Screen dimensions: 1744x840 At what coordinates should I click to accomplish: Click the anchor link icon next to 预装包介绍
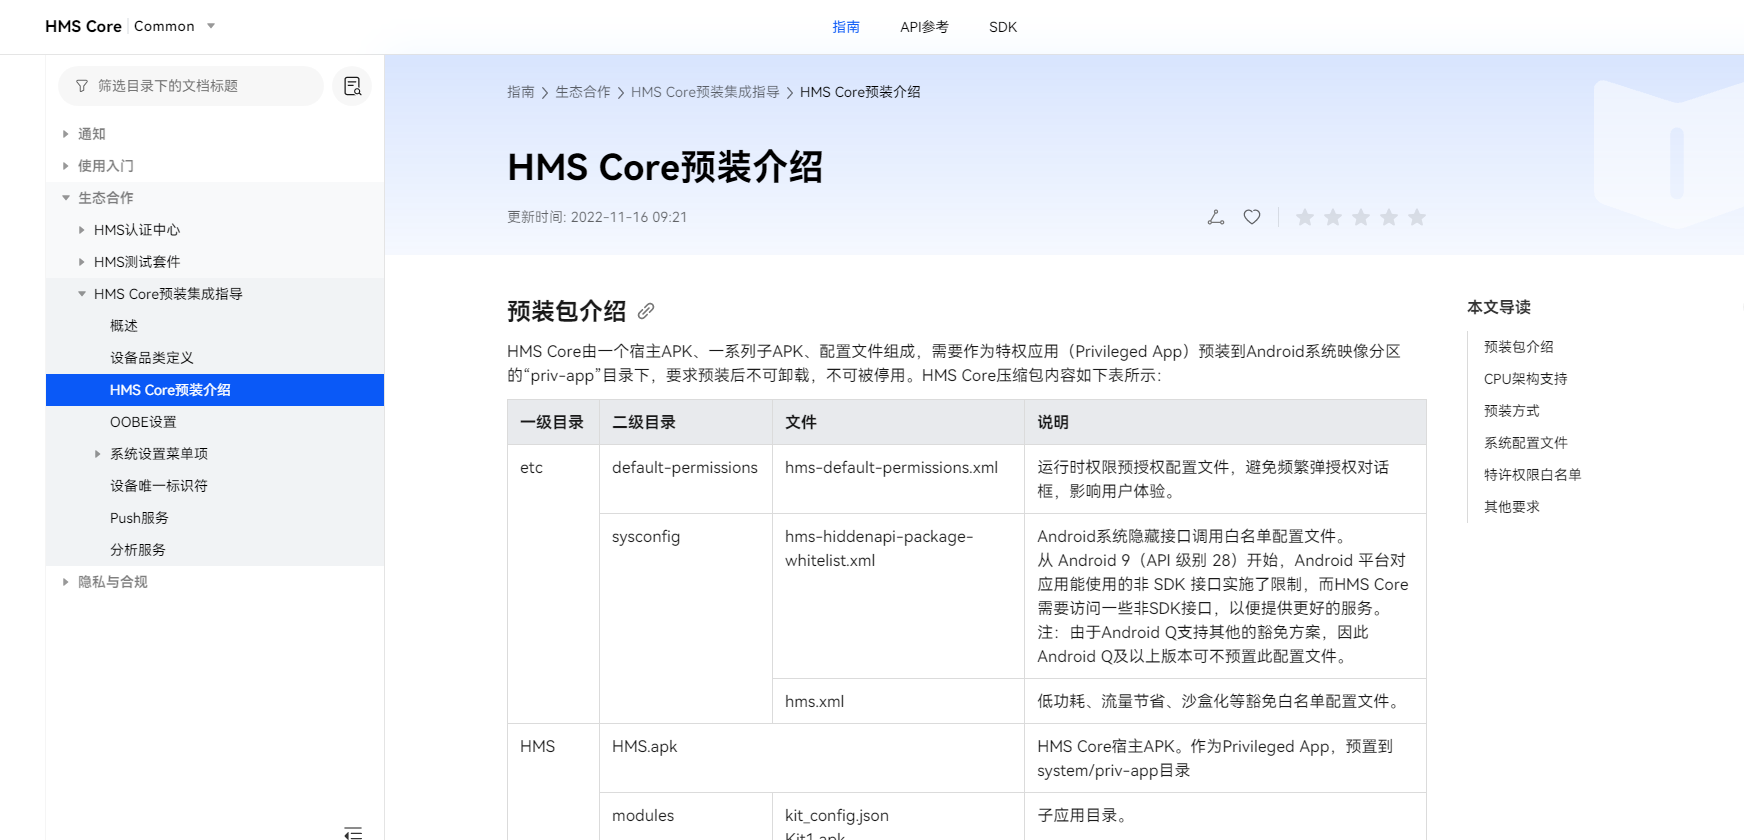click(646, 311)
